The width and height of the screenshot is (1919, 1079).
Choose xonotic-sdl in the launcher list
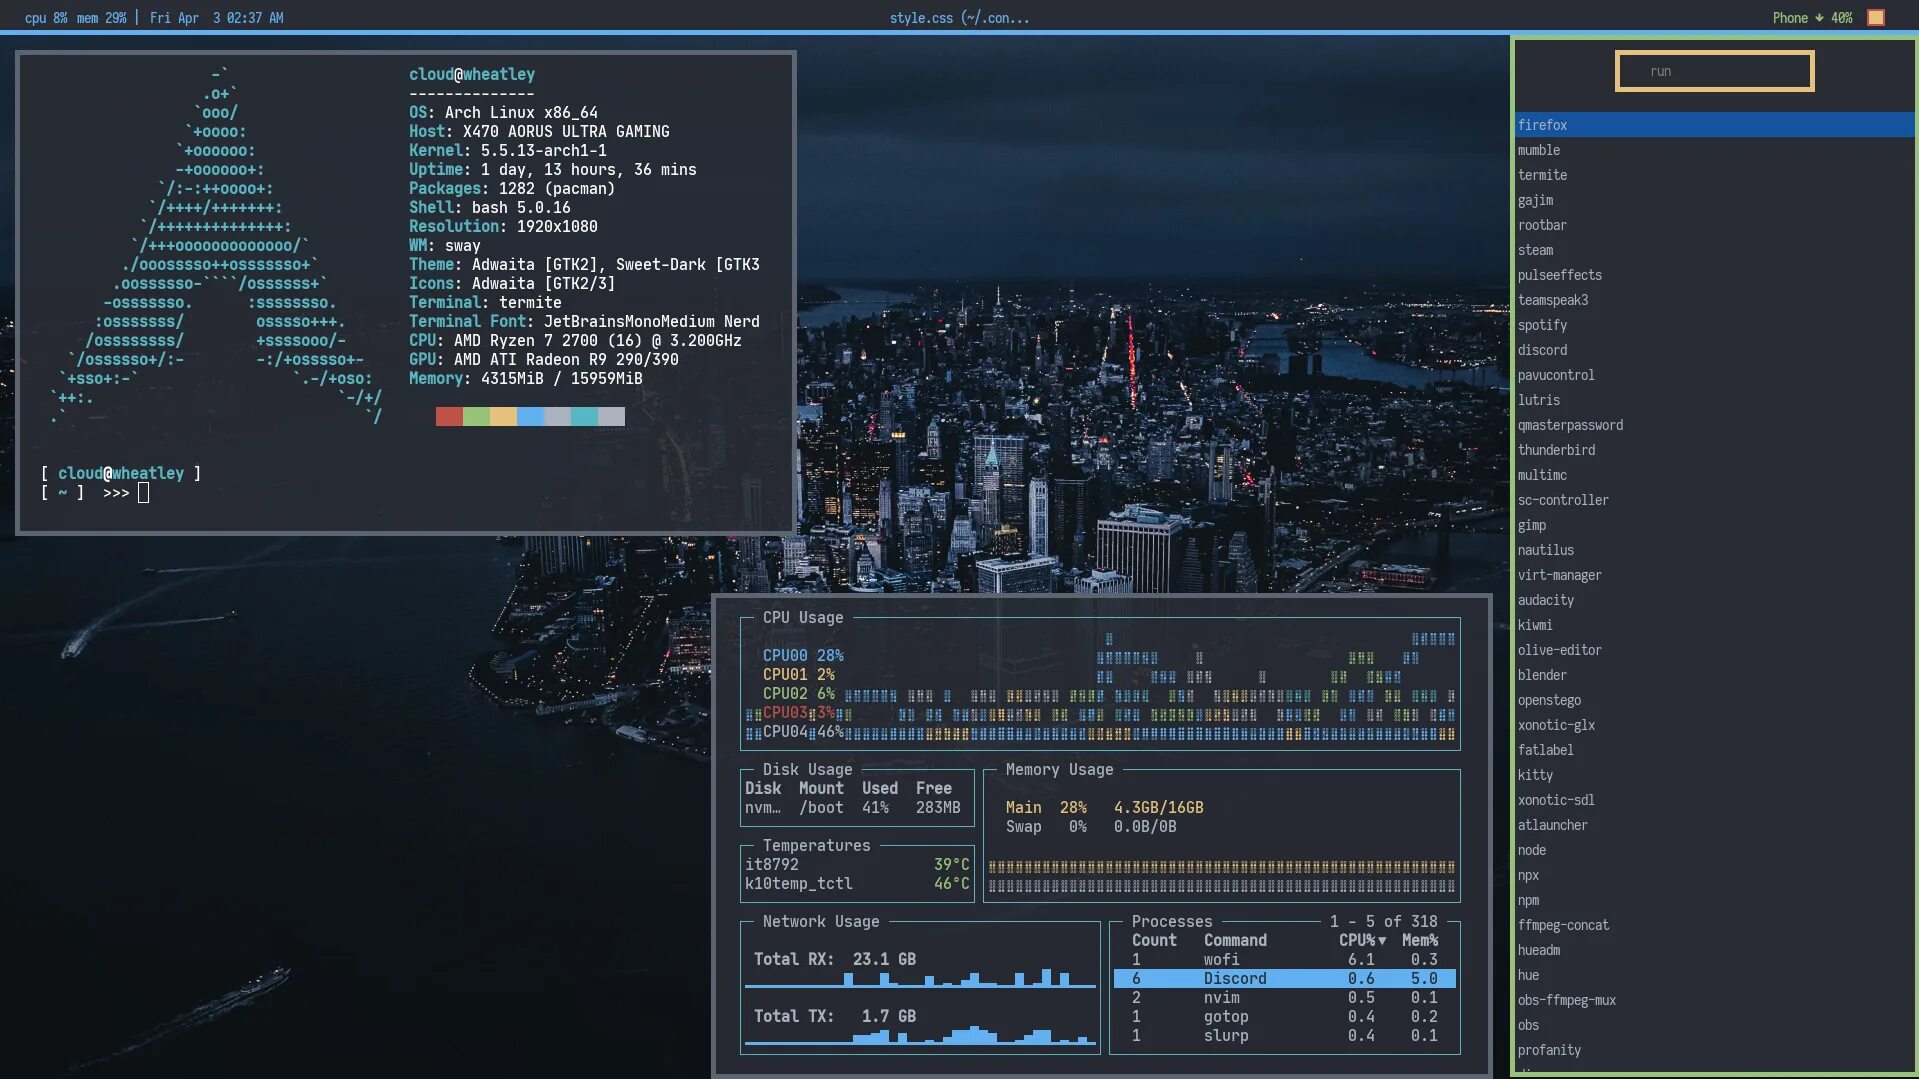click(x=1715, y=800)
